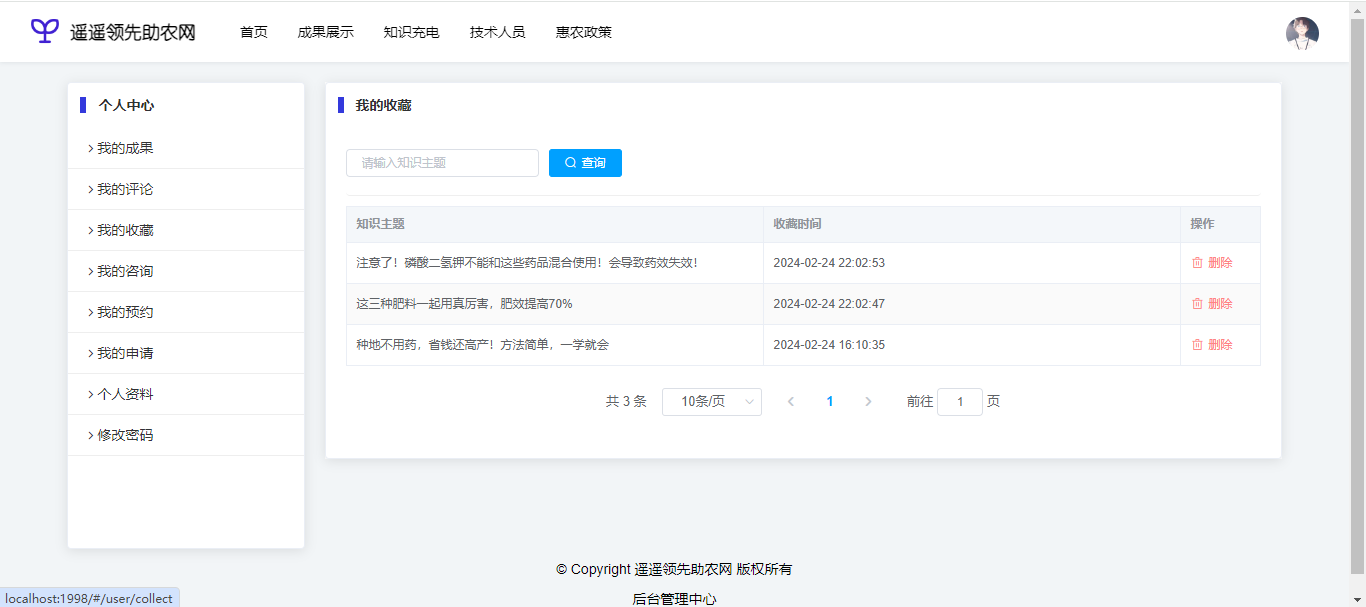Focus the 请输入知识主题 search field
The image size is (1366, 607).
tap(442, 163)
